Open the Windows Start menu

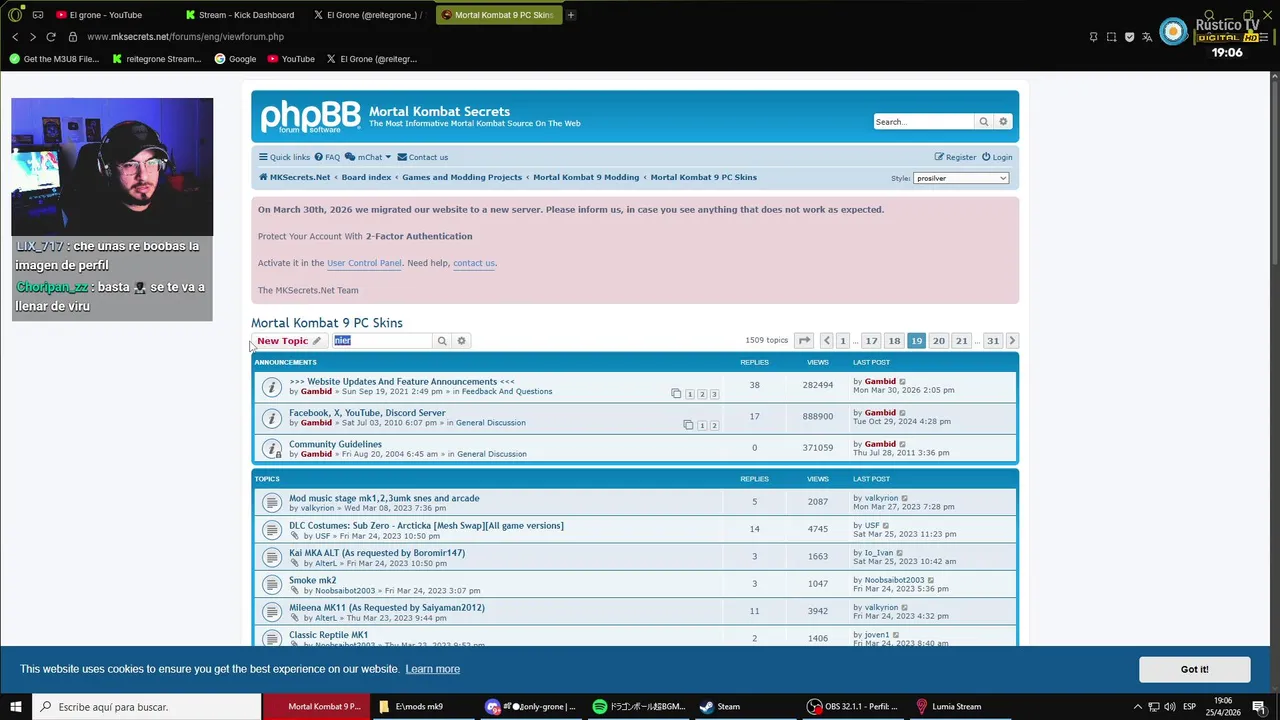pyautogui.click(x=15, y=707)
